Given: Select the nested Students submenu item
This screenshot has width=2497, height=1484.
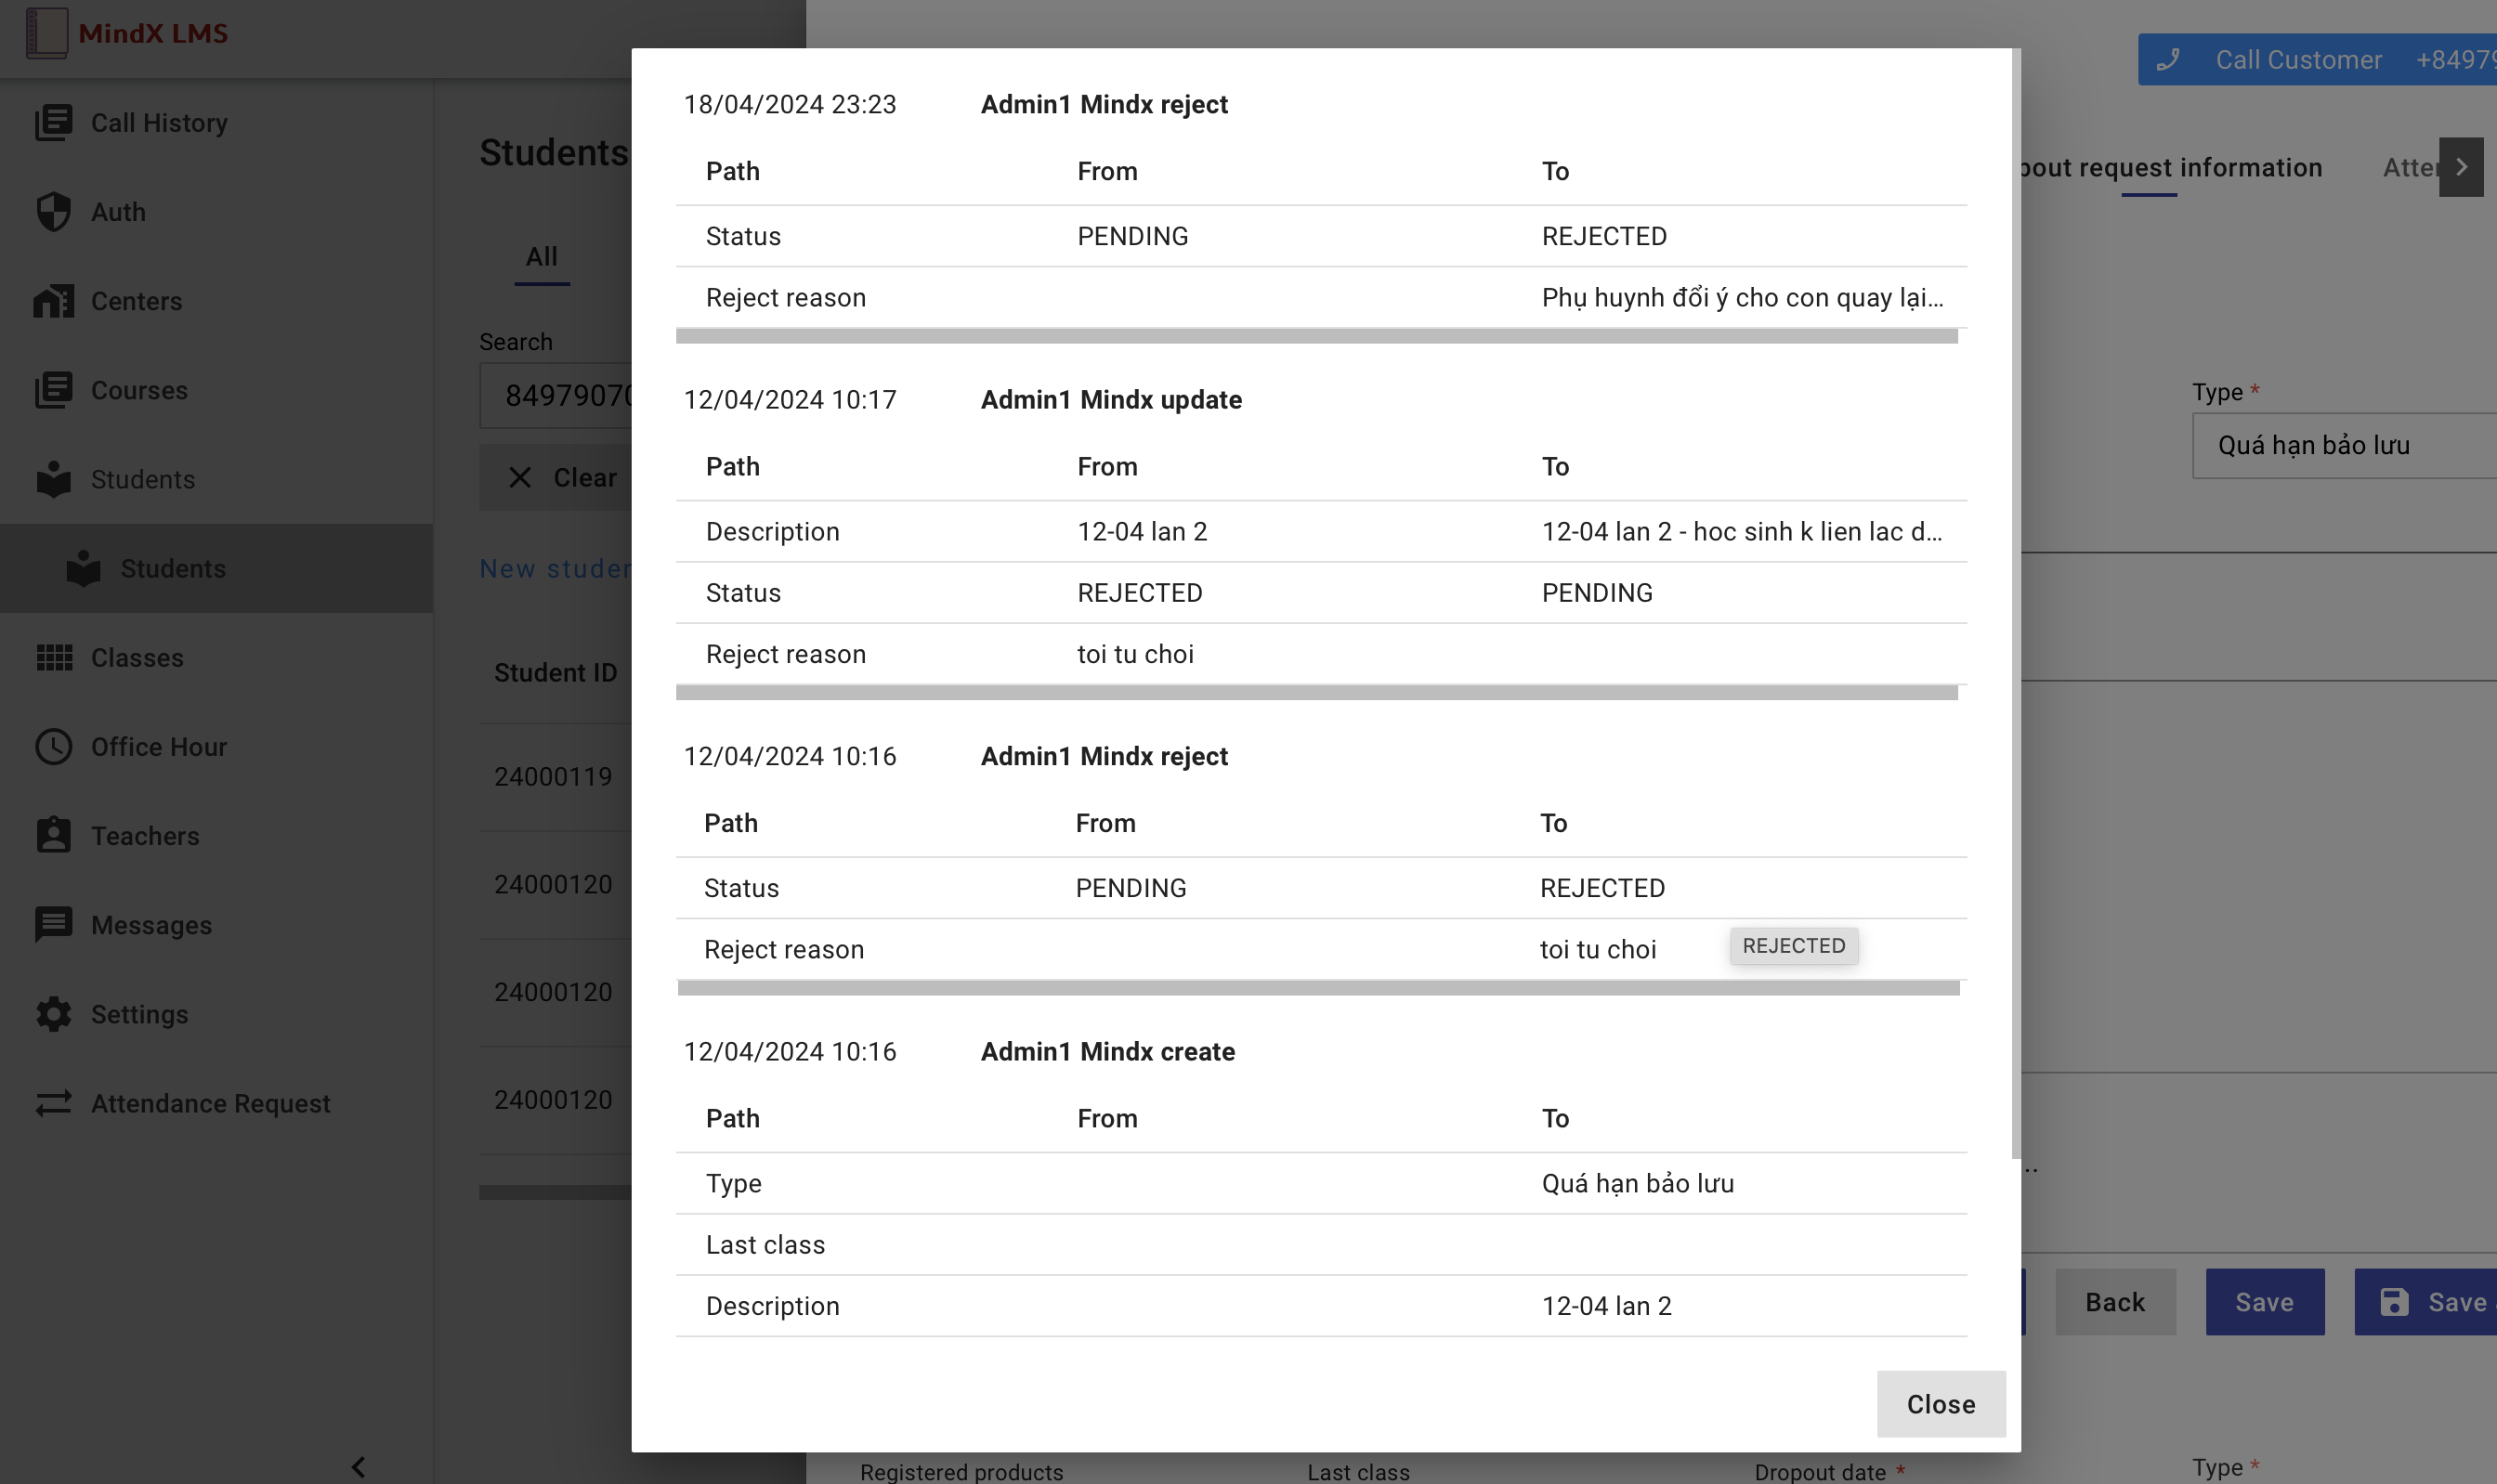Looking at the screenshot, I should click(x=173, y=568).
